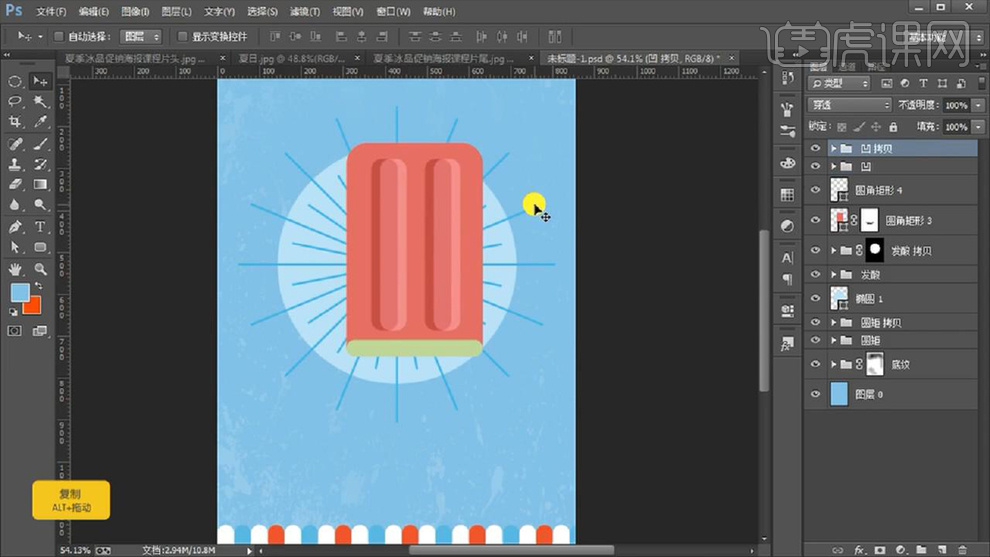Switch to the 夏日.jpg document tab
The height and width of the screenshot is (557, 990).
point(286,59)
